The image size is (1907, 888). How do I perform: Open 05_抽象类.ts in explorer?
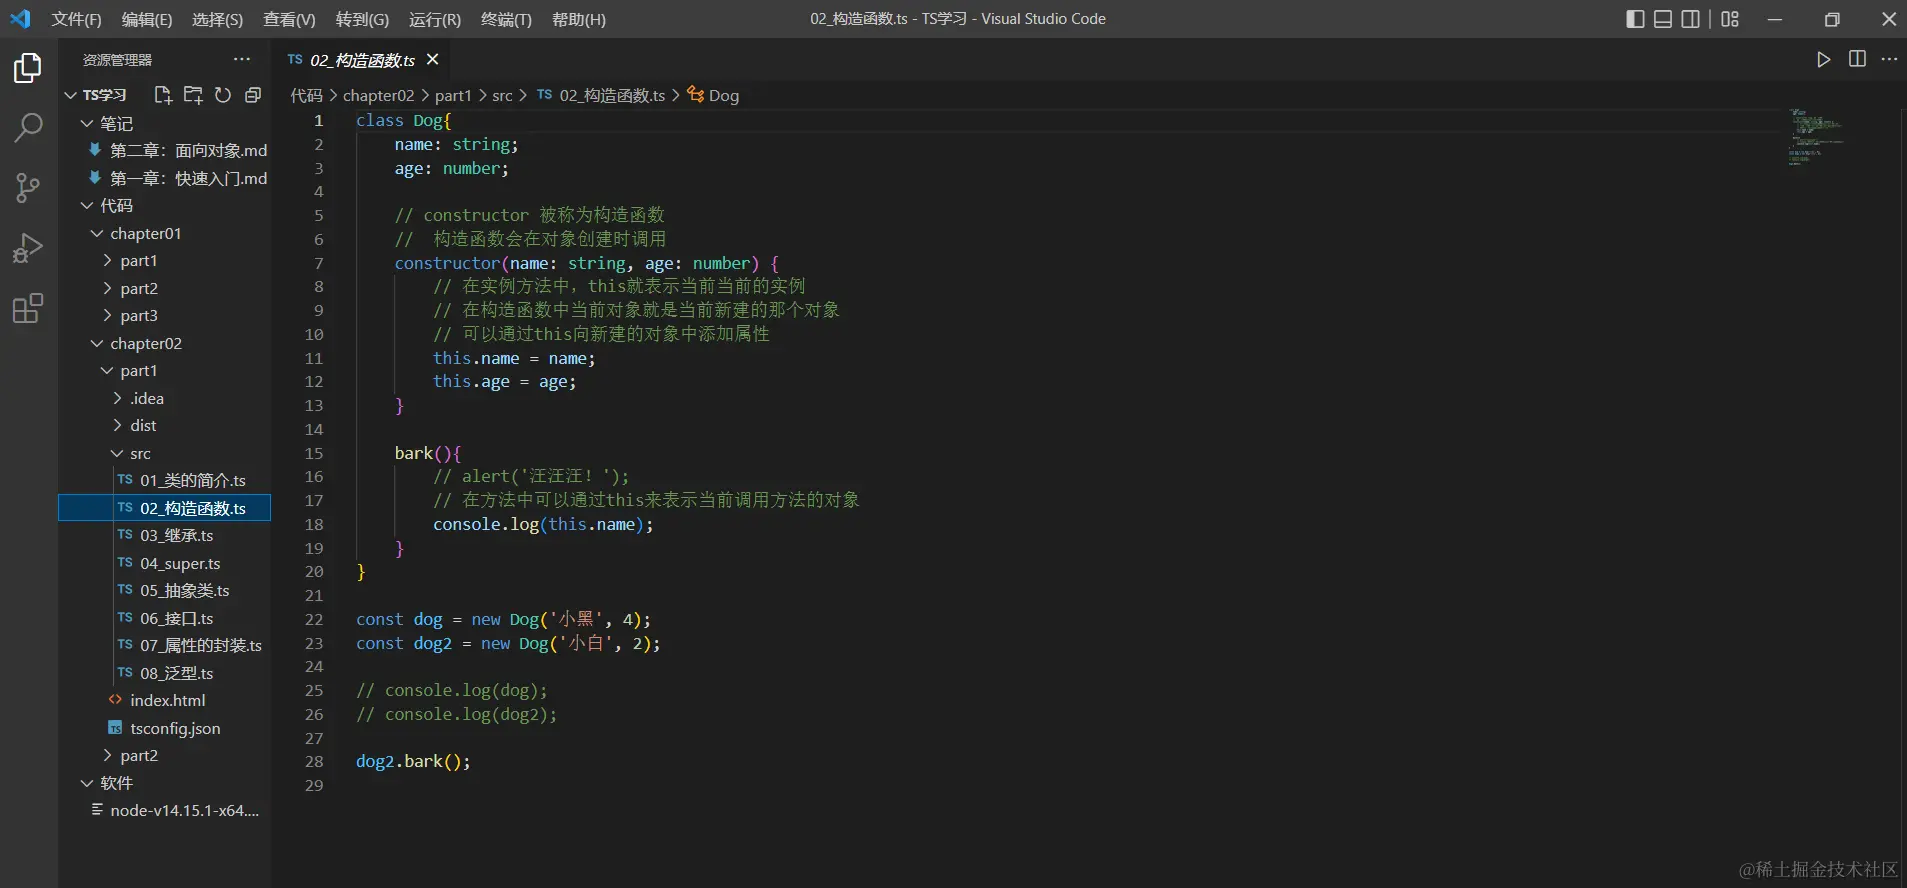[184, 591]
